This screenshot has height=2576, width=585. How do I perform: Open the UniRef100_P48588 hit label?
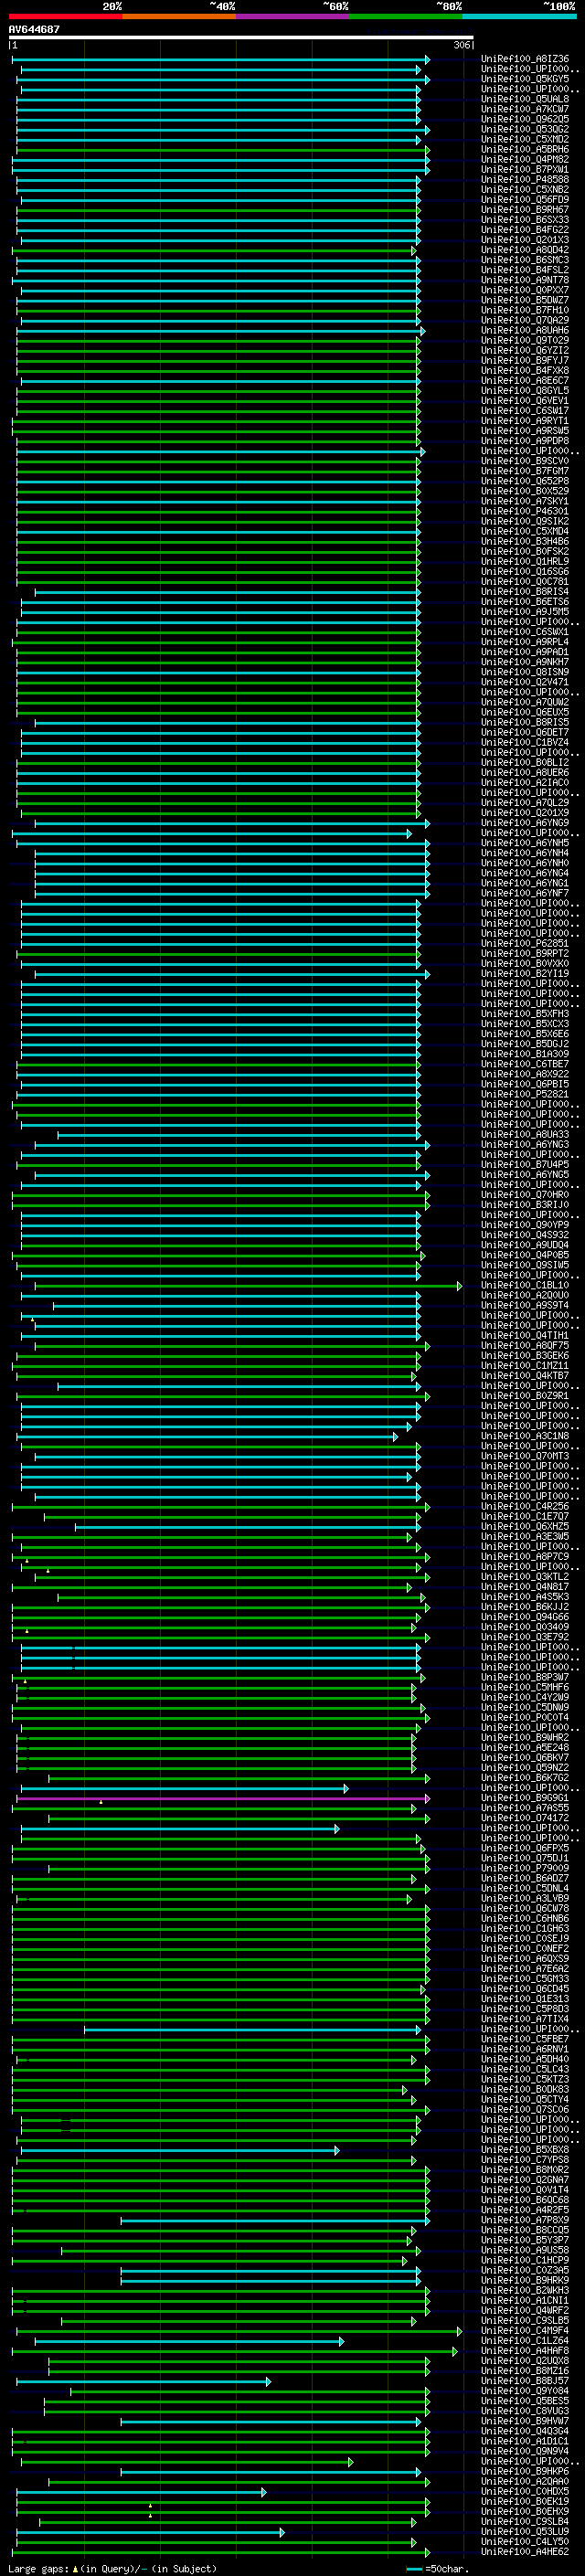524,180
